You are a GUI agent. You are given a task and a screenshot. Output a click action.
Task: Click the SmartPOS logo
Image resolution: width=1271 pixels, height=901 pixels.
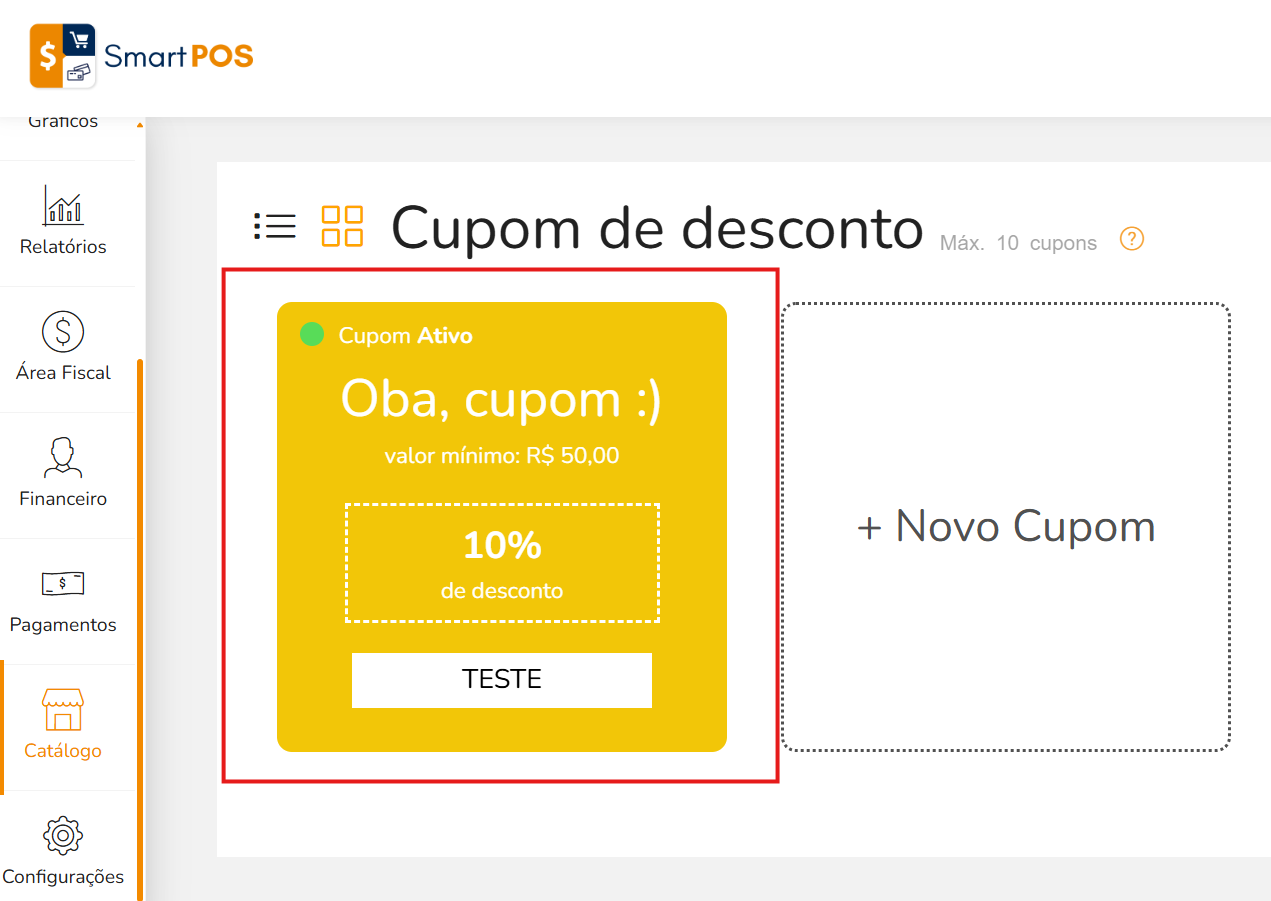click(x=141, y=56)
